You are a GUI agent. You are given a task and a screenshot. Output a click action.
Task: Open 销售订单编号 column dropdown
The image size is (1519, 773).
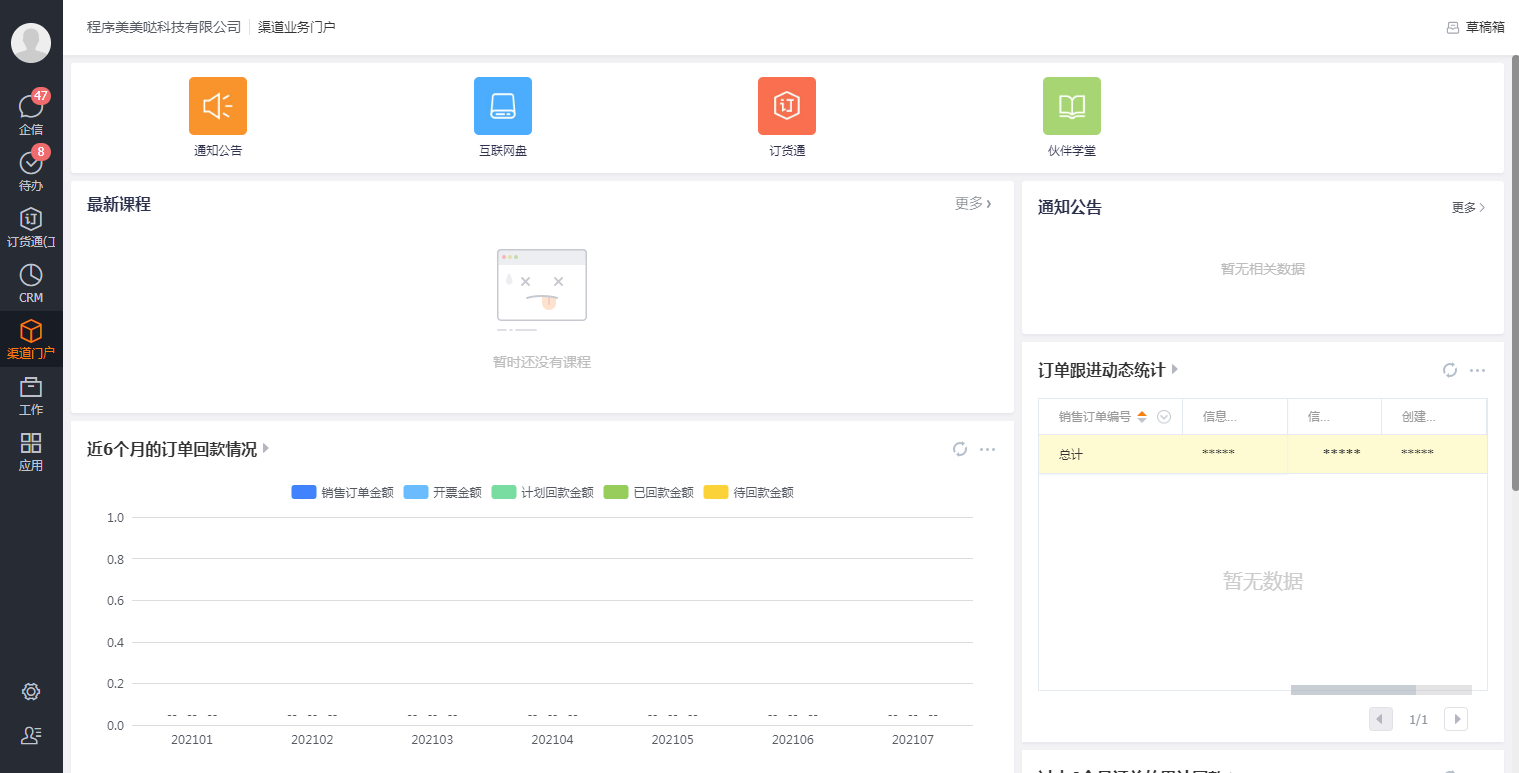[1164, 417]
